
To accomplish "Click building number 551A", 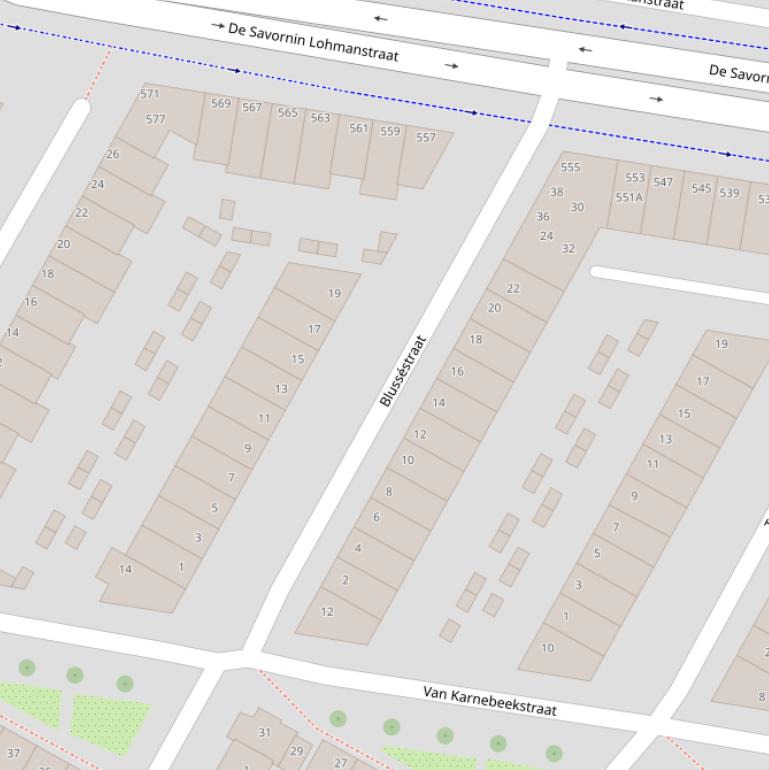I will pos(629,198).
